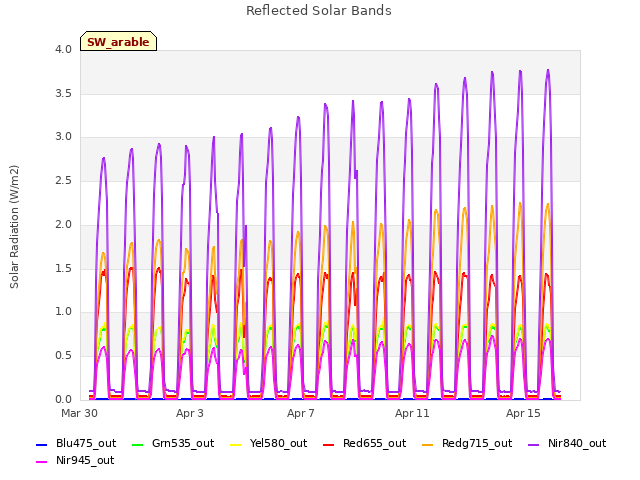Click the orange Redg715_out legend swatch

point(428,444)
